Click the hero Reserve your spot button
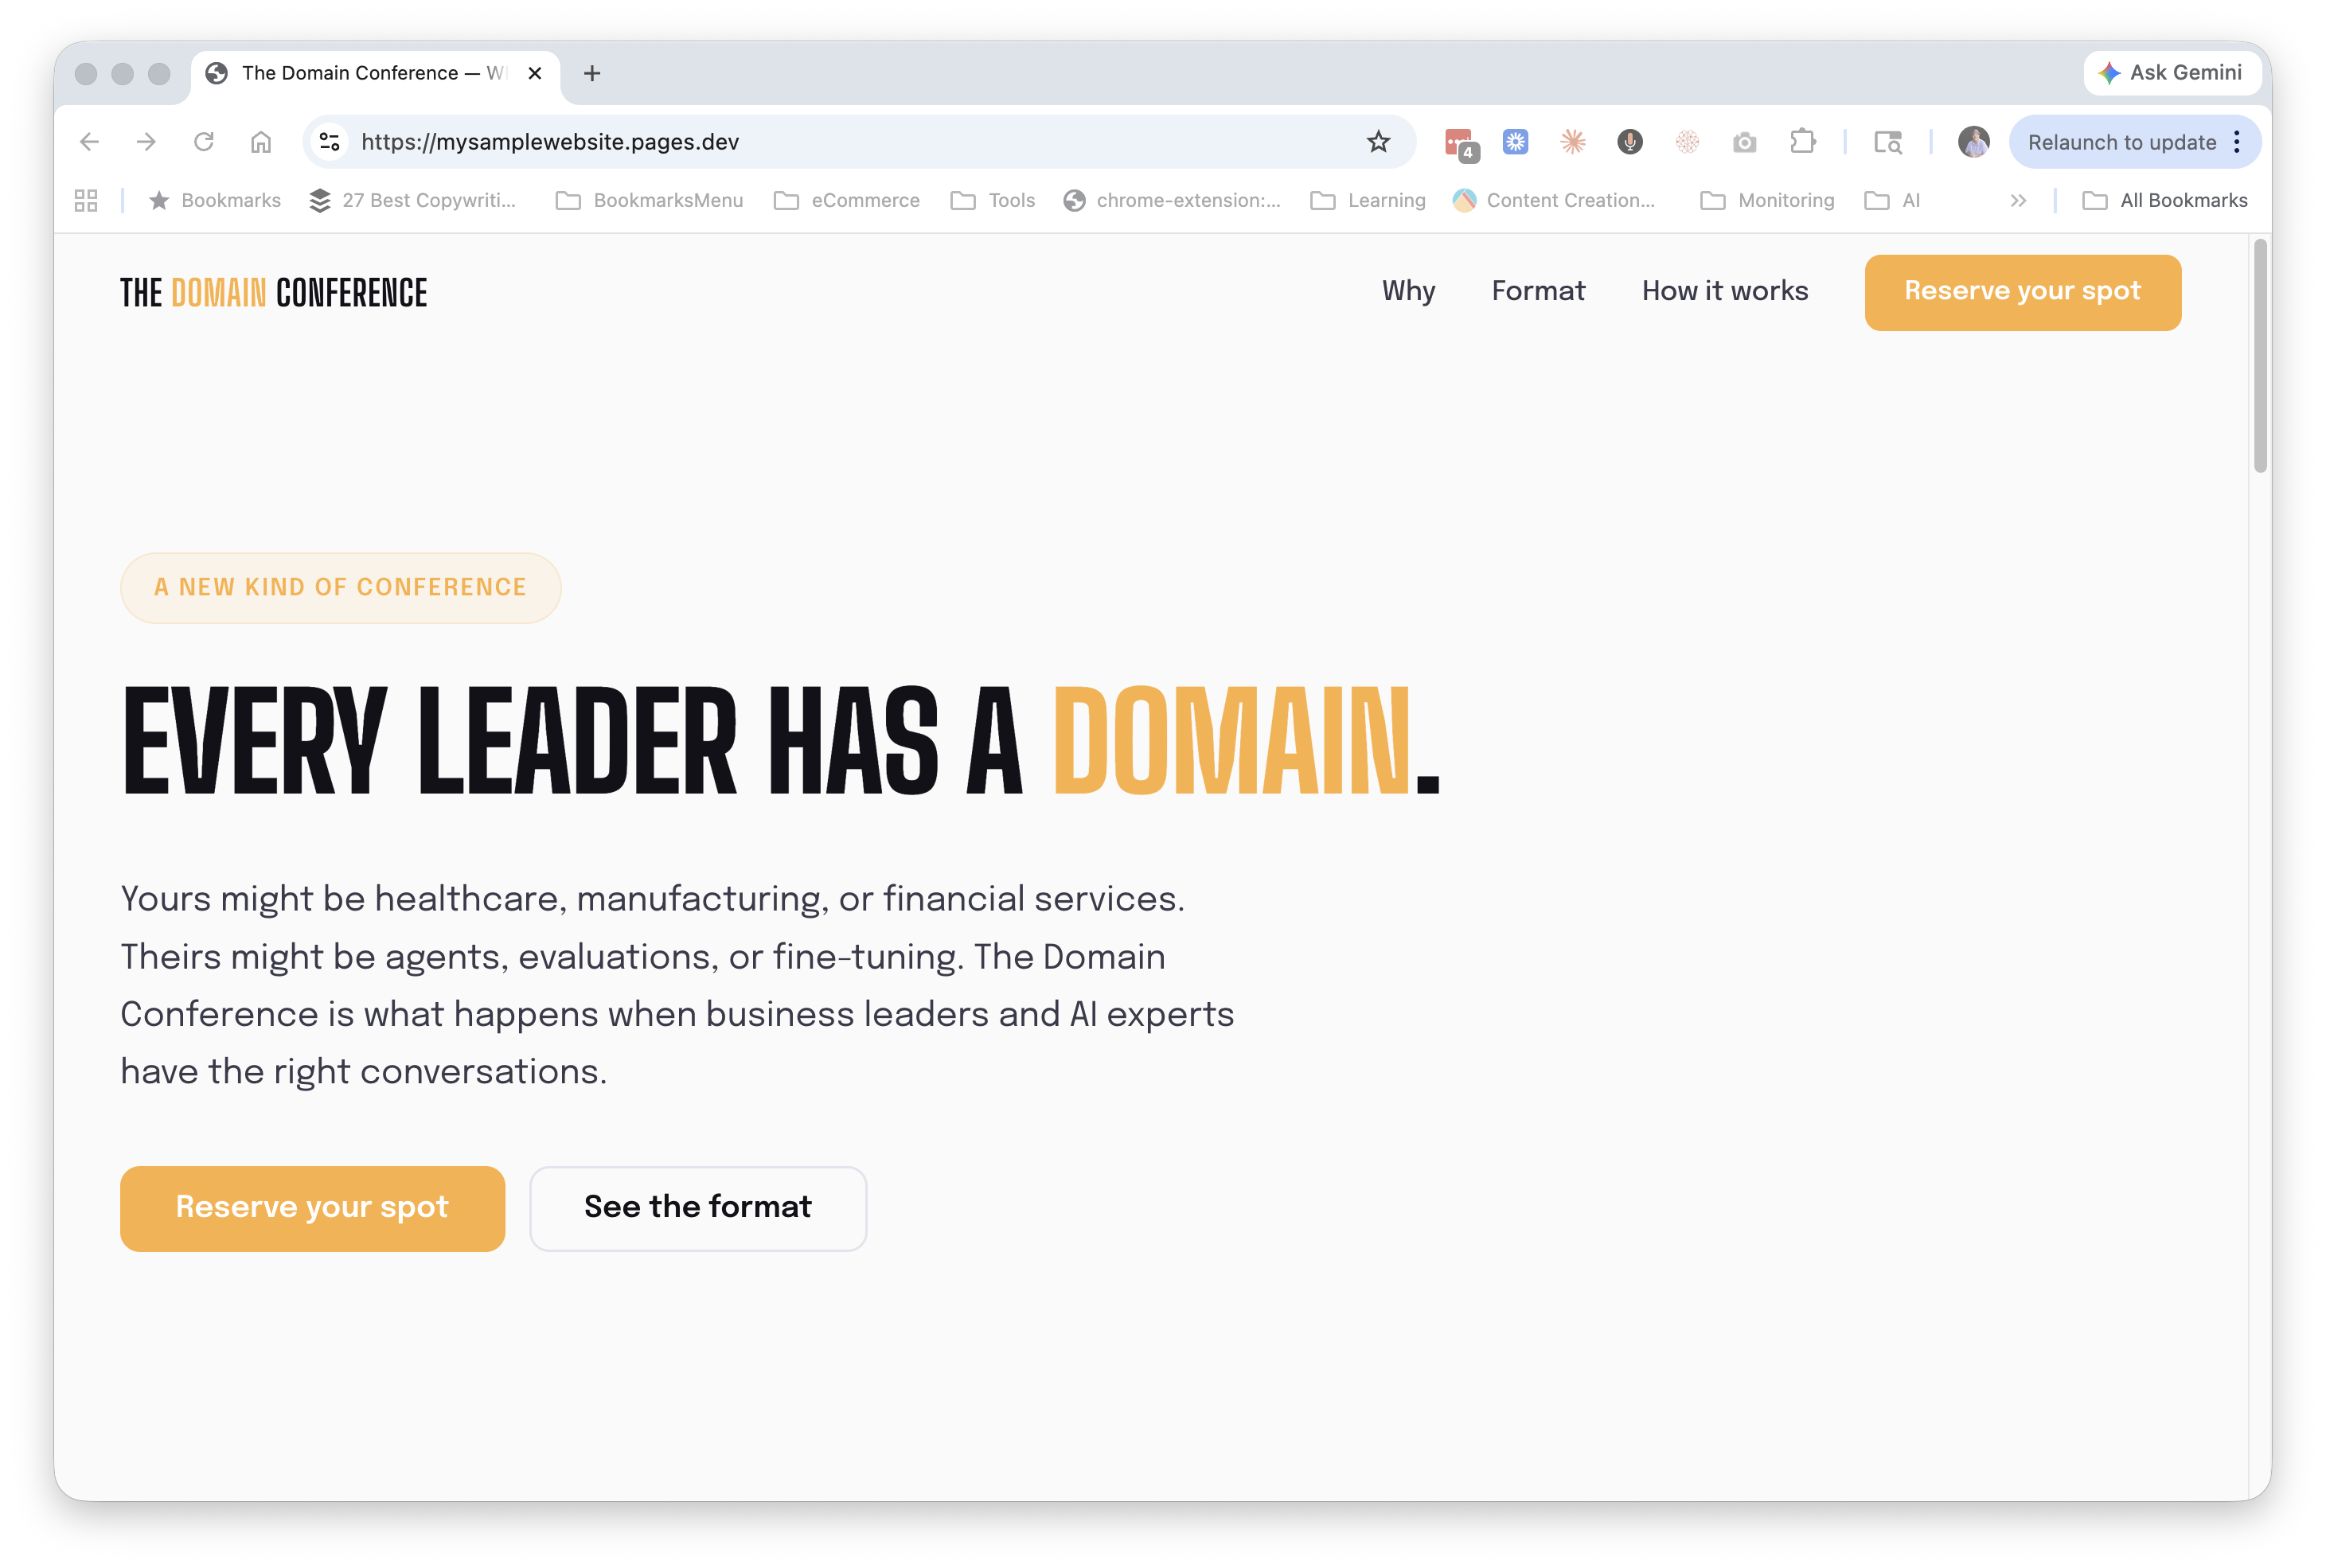Screen dimensions: 2326x1568 tap(312, 1208)
